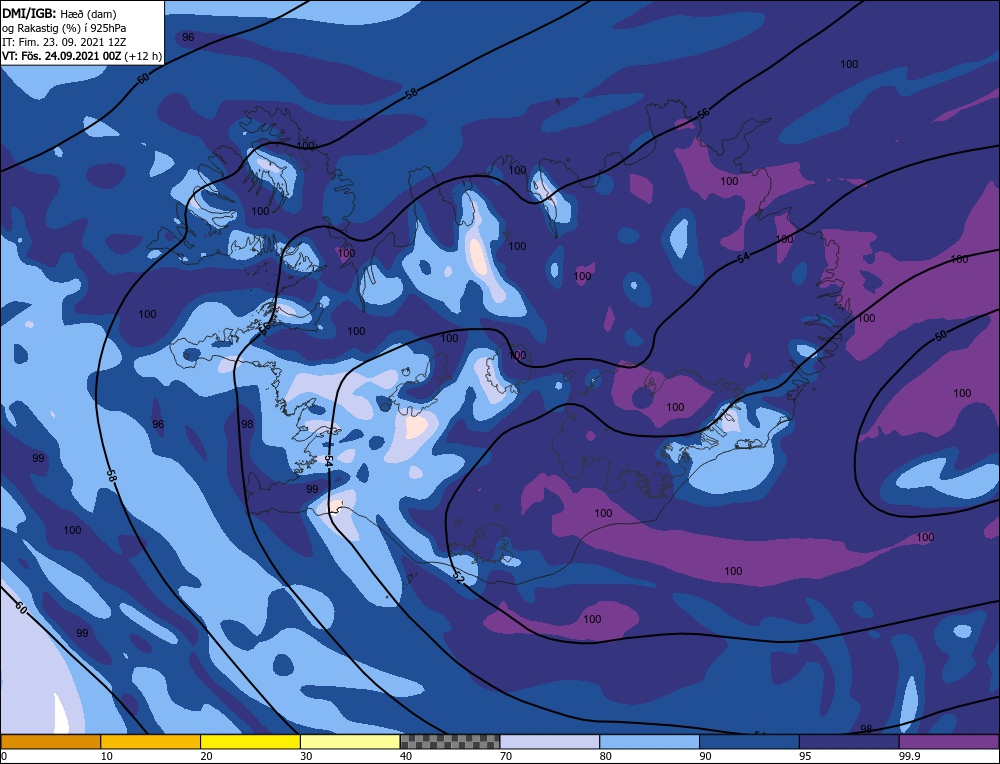Click the '40' legend scale label
1000x764 pixels.
point(406,756)
